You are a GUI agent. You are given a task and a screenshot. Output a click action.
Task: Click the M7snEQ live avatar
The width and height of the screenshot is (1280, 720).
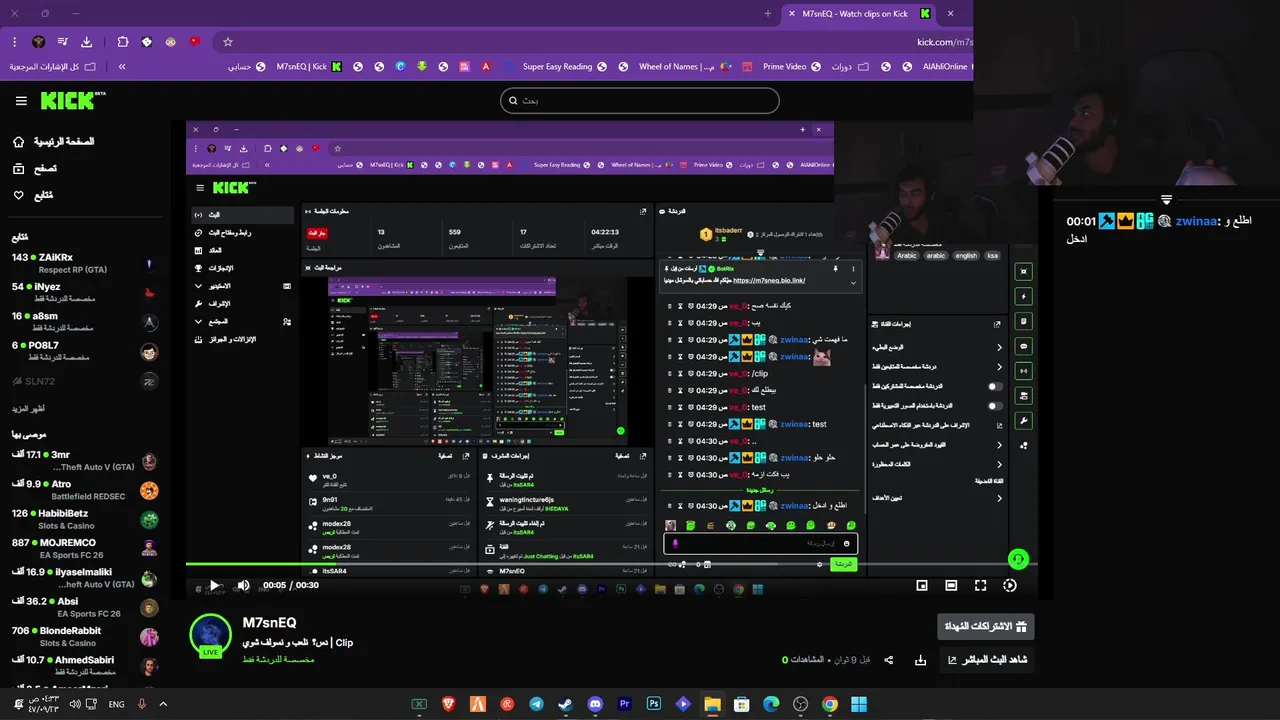tap(211, 636)
